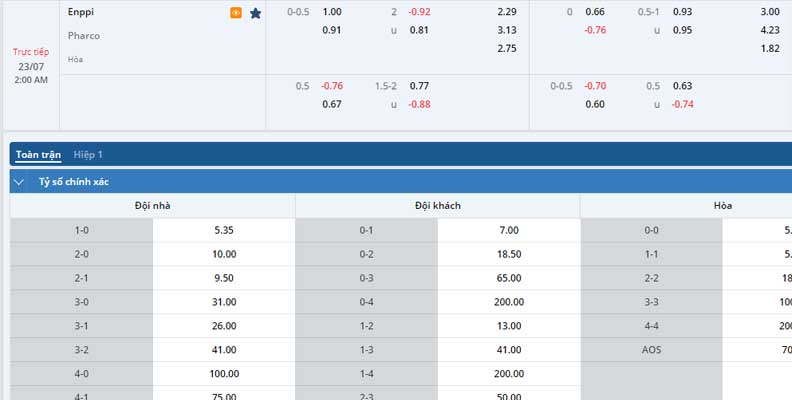
Task: Pick first-half over 0.5 odds 0.63
Action: click(682, 86)
